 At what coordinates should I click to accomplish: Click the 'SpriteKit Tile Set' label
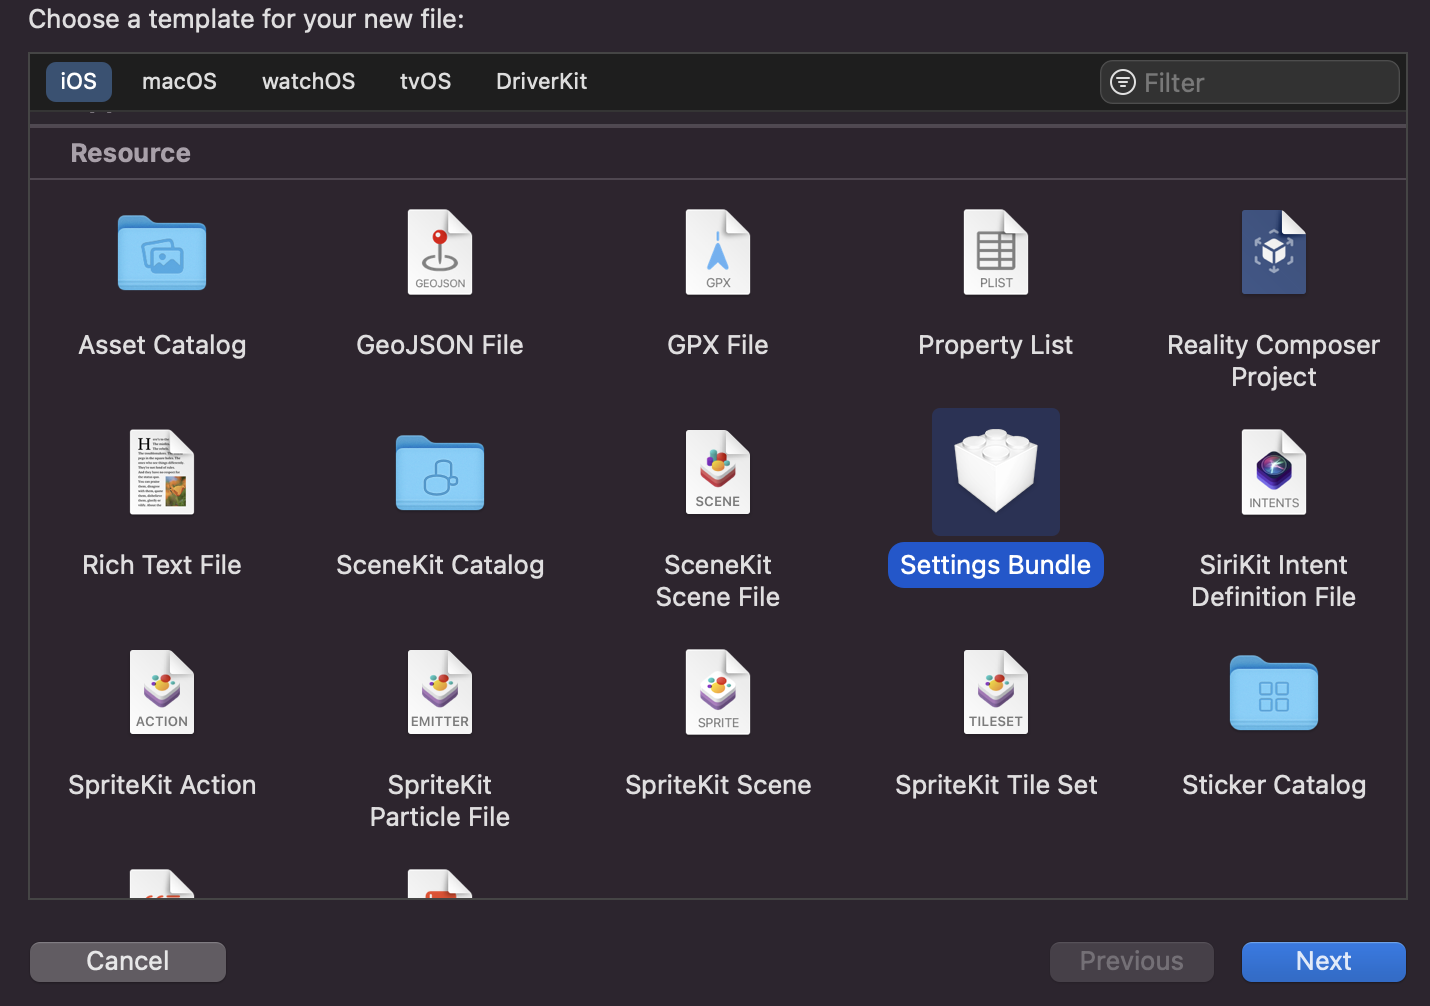click(x=996, y=785)
